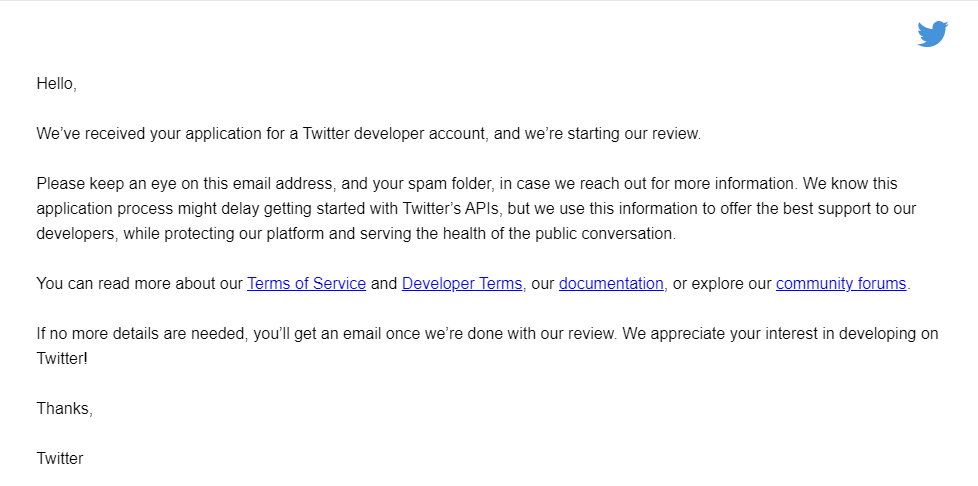Visit the community forums link
Viewport: 978px width, 486px height.
841,283
